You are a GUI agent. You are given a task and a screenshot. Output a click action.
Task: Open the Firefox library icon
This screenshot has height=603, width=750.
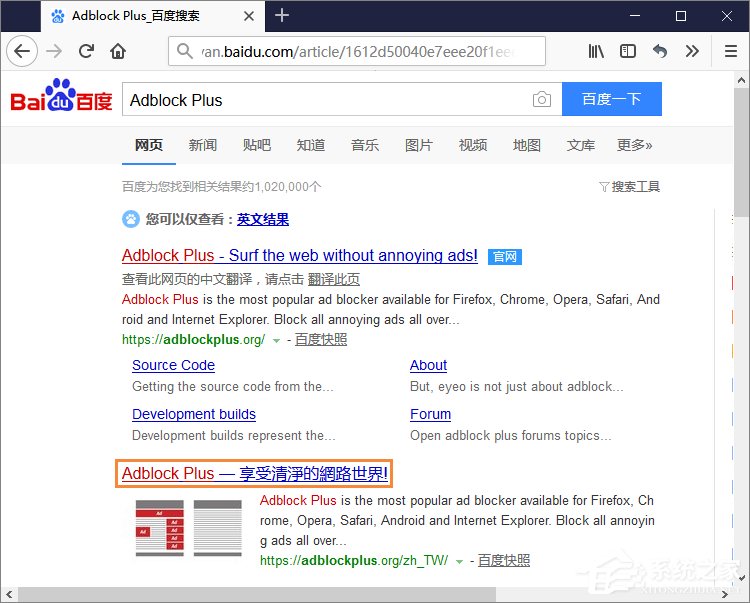[596, 51]
